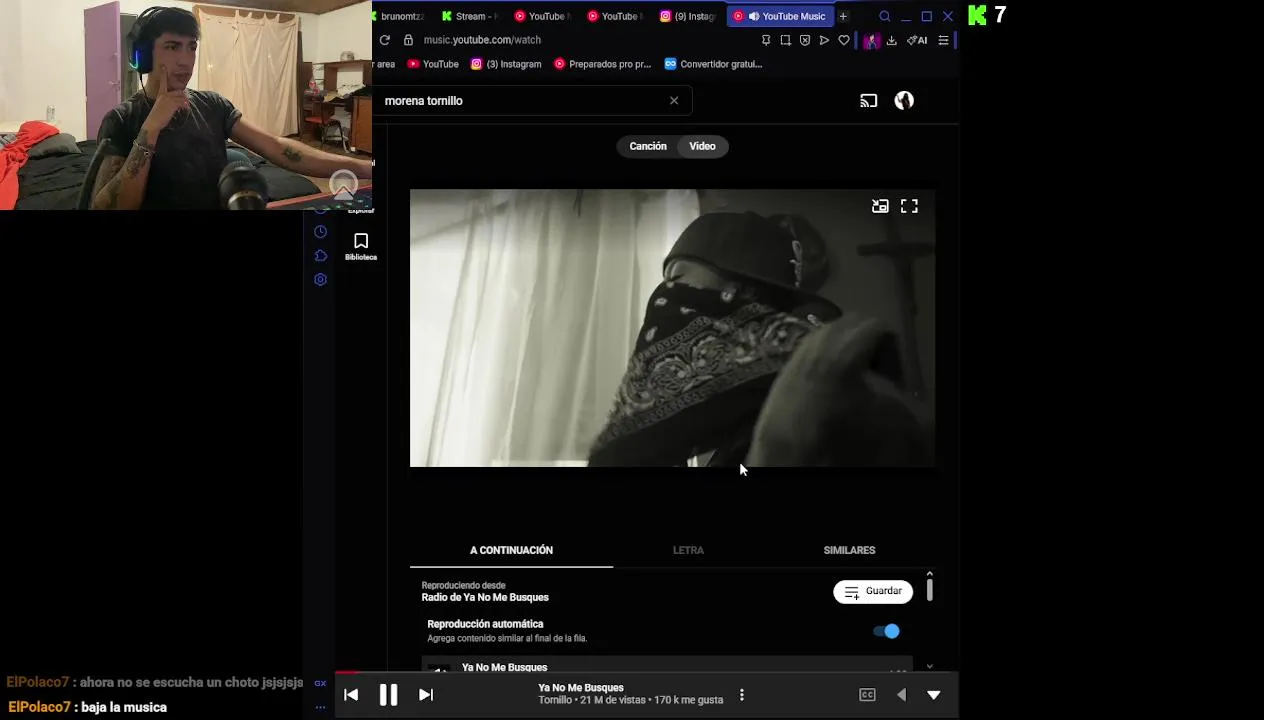This screenshot has height=720, width=1264.
Task: Switch to the SIMILARES tab
Action: pos(849,550)
